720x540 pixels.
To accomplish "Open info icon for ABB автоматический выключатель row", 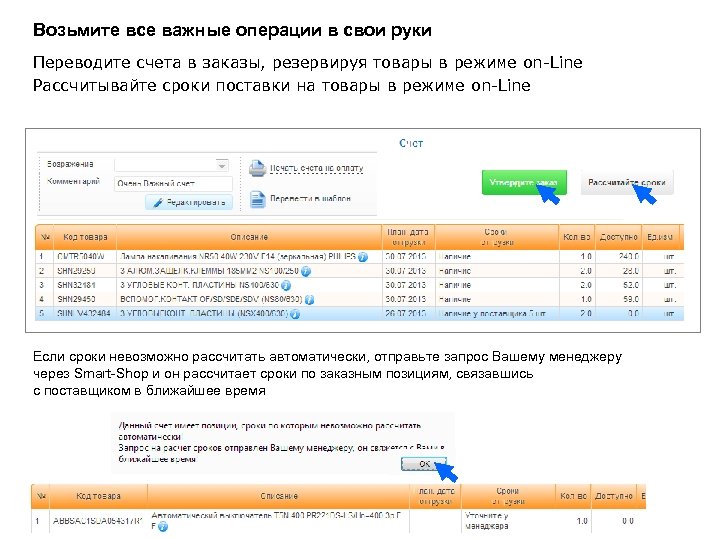I will 163,527.
